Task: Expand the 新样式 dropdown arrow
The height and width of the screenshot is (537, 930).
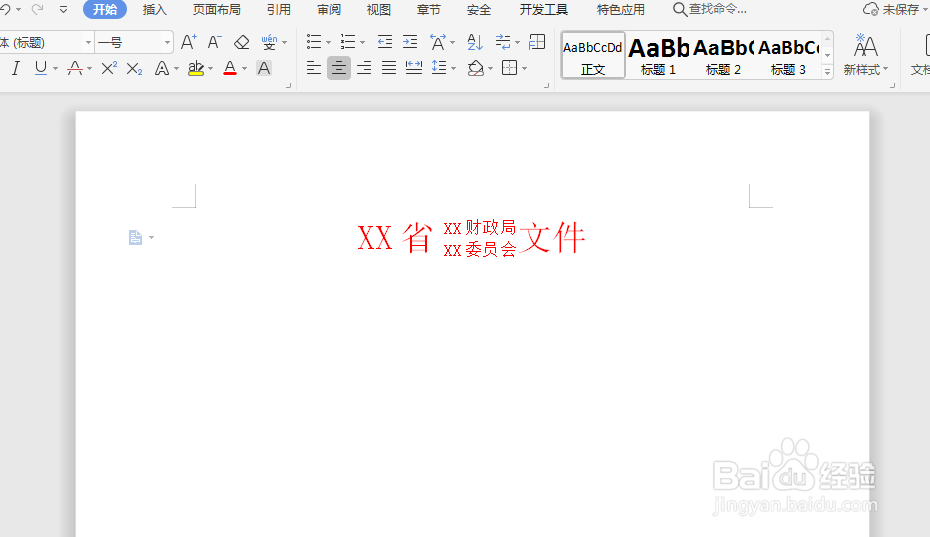Action: (x=886, y=69)
